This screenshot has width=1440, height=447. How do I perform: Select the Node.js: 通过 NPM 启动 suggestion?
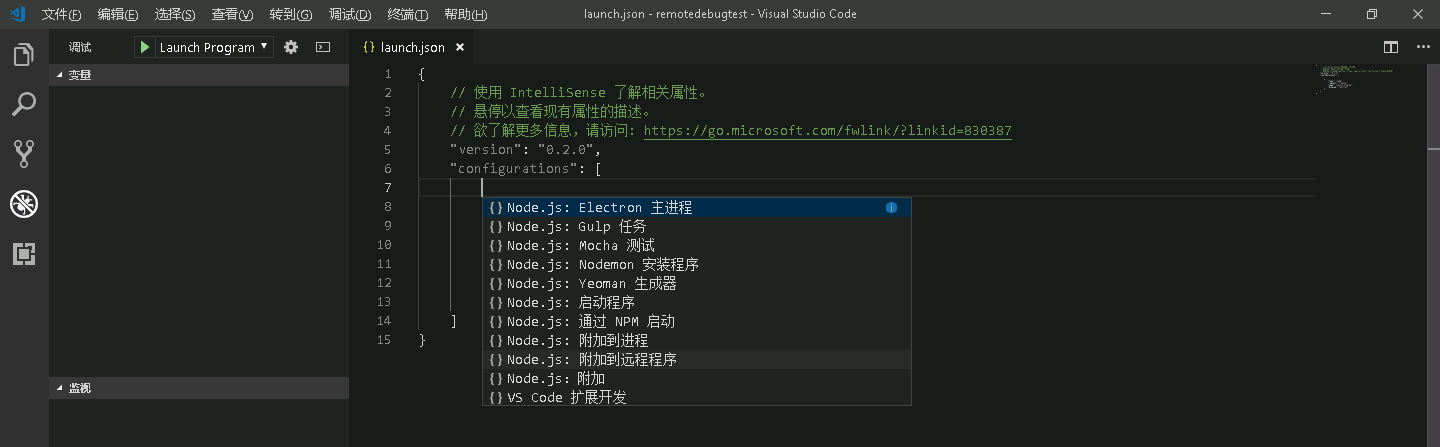(x=697, y=322)
